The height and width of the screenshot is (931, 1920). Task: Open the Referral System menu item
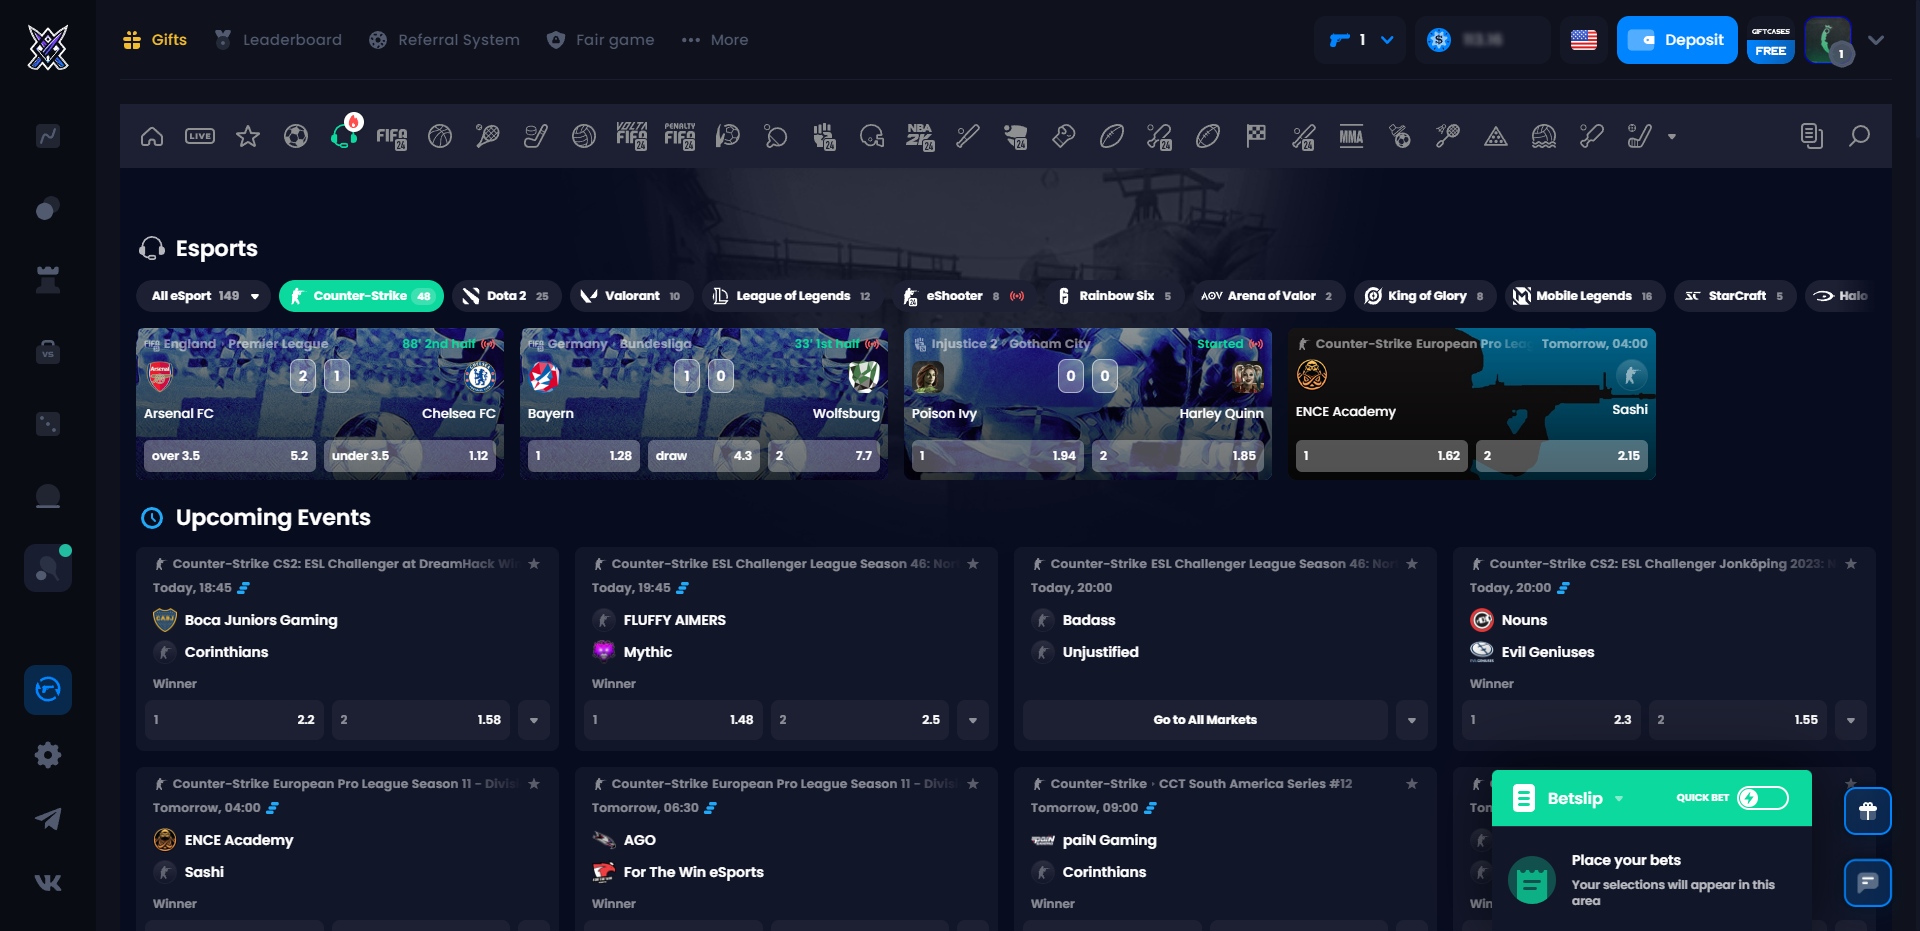point(444,40)
